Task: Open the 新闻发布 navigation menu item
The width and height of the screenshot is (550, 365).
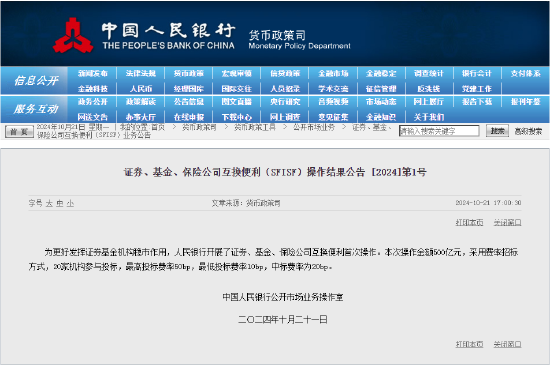Action: (93, 73)
